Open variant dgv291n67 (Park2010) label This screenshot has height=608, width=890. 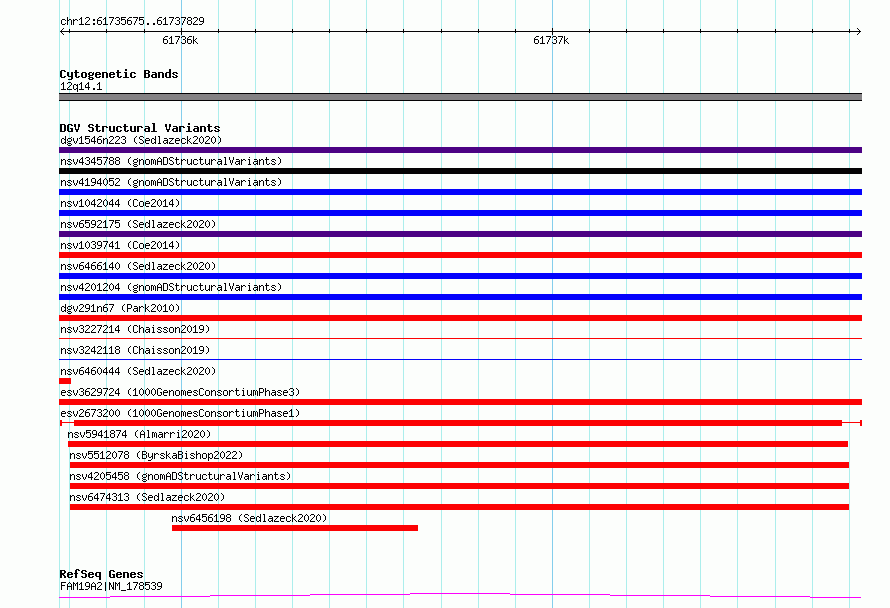click(120, 308)
